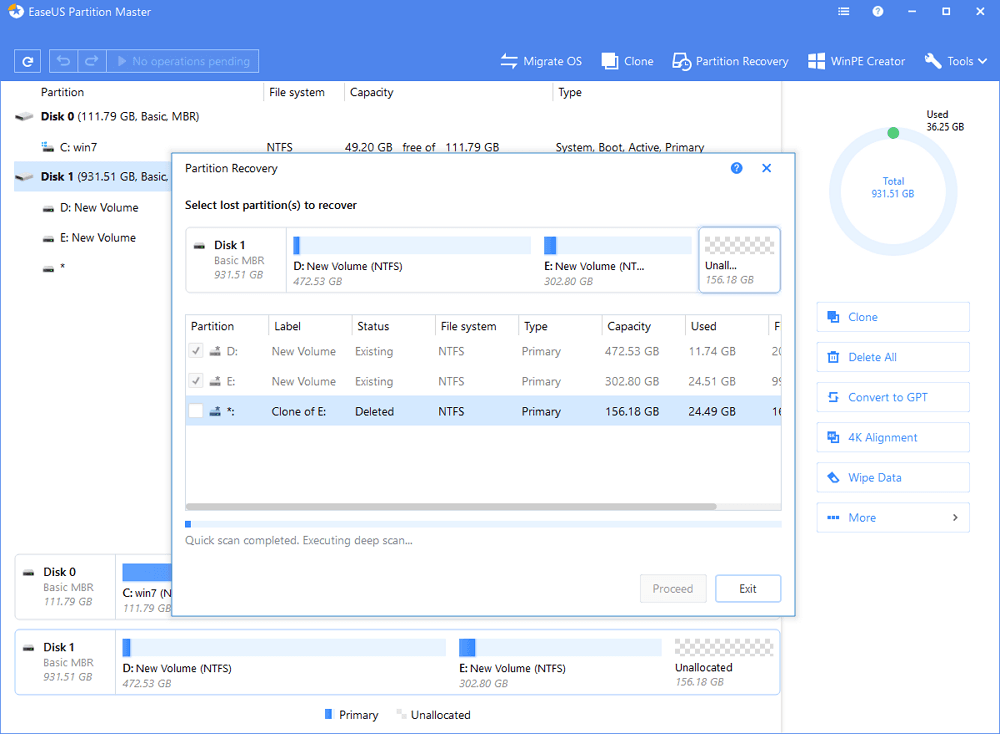This screenshot has width=1000, height=734.
Task: Open WinPE Creator tool
Action: [x=856, y=61]
